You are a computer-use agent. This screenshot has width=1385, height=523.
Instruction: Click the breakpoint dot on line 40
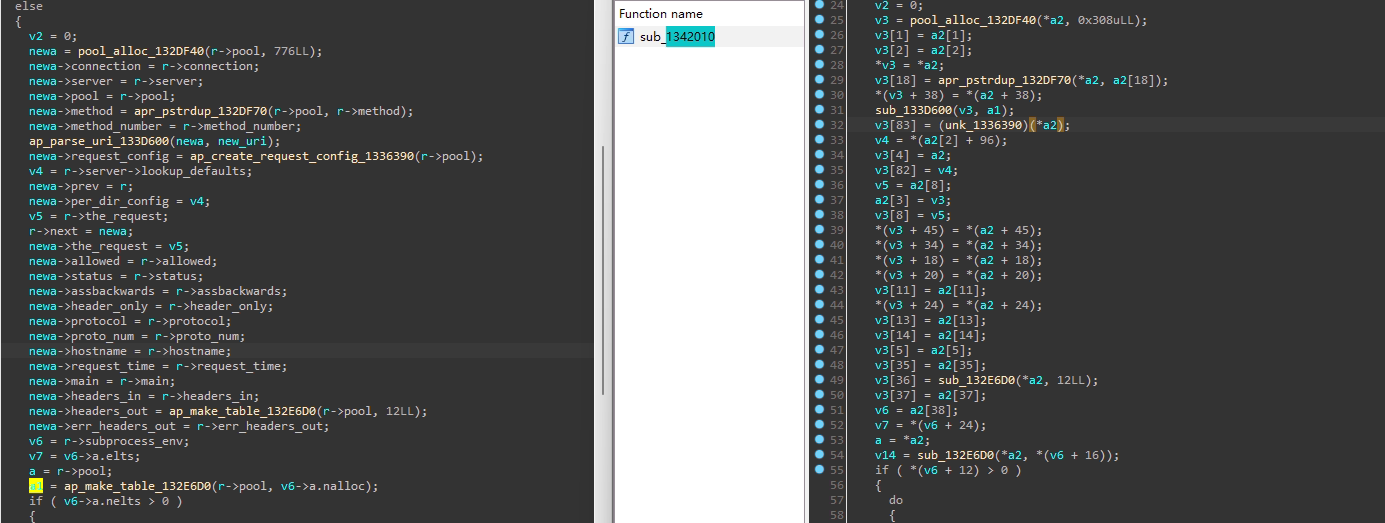(819, 245)
